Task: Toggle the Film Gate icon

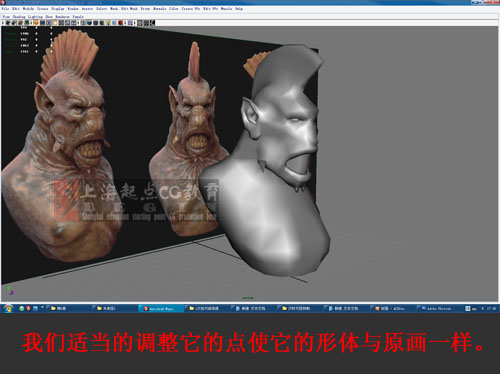Action: click(x=42, y=23)
